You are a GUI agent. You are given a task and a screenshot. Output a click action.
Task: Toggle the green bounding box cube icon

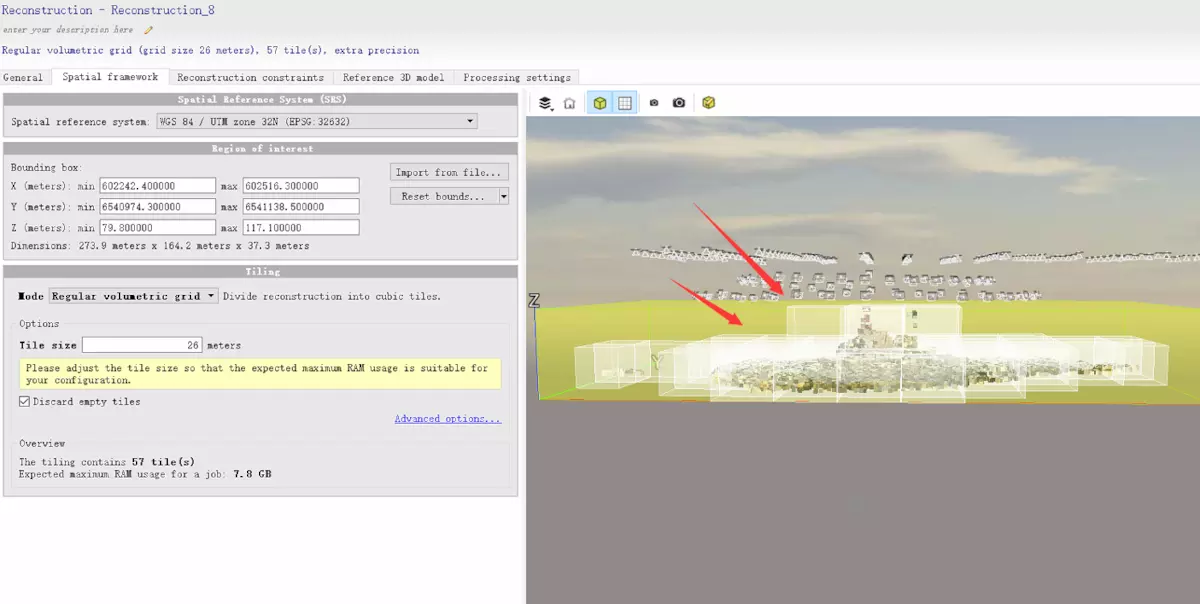point(599,103)
